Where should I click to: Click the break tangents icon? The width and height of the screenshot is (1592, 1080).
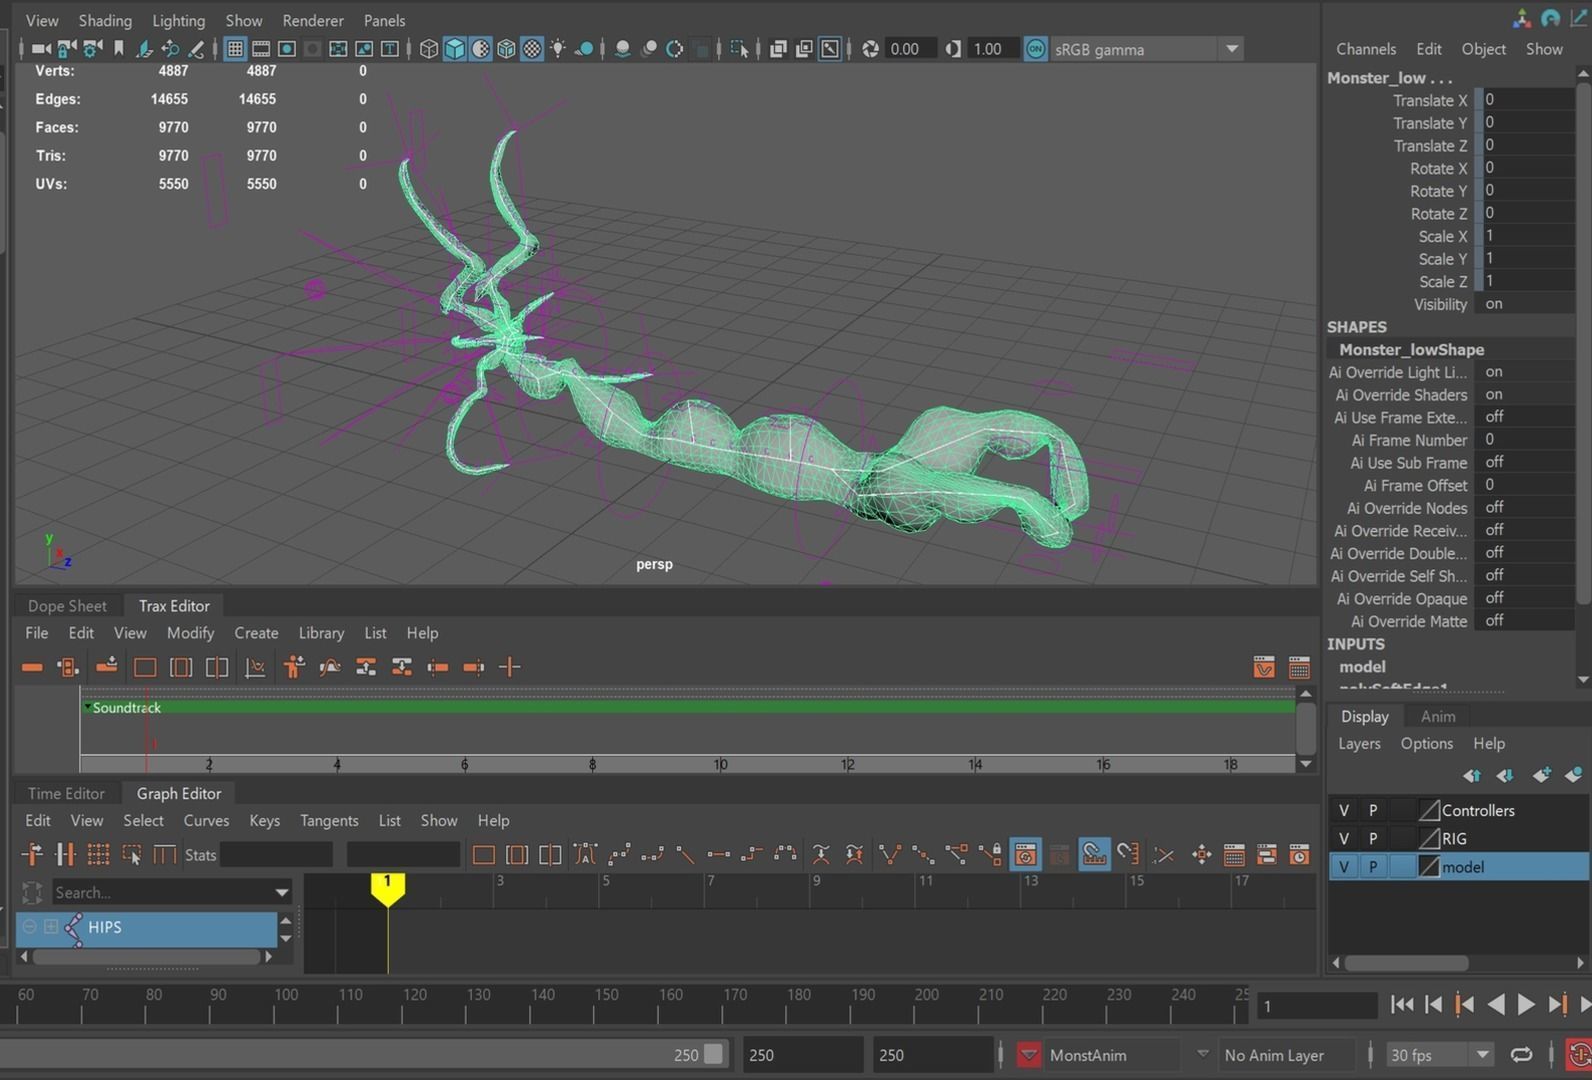coord(888,854)
